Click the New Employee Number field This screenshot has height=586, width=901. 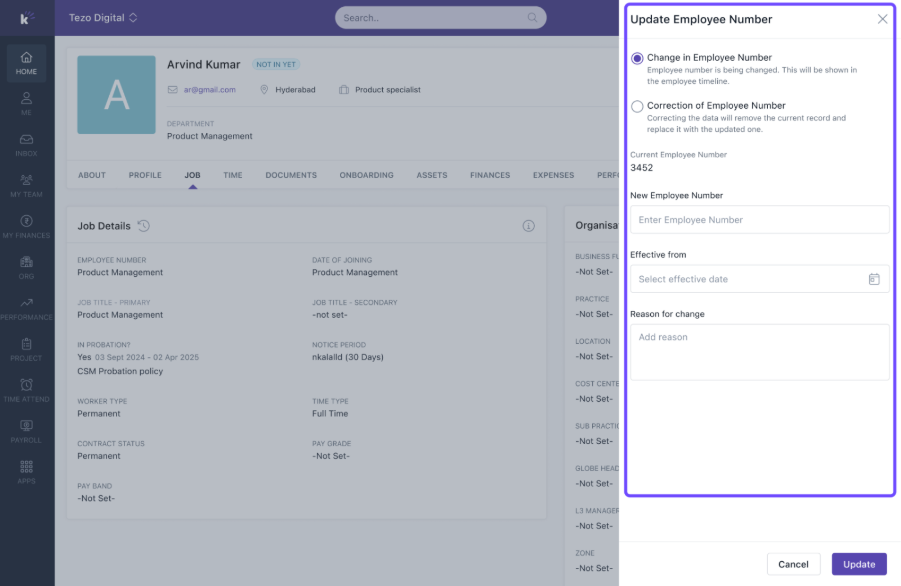[760, 219]
